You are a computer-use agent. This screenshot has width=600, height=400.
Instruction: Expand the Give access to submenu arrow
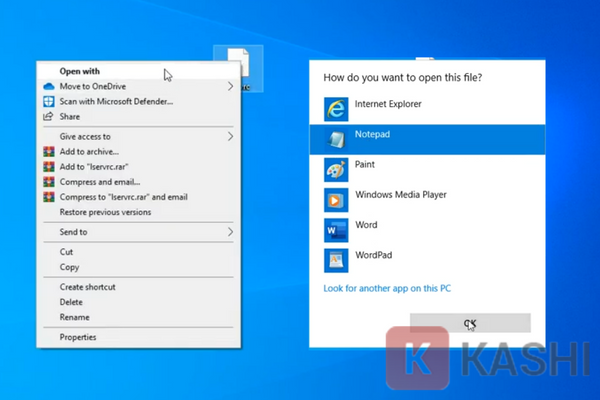pos(231,136)
